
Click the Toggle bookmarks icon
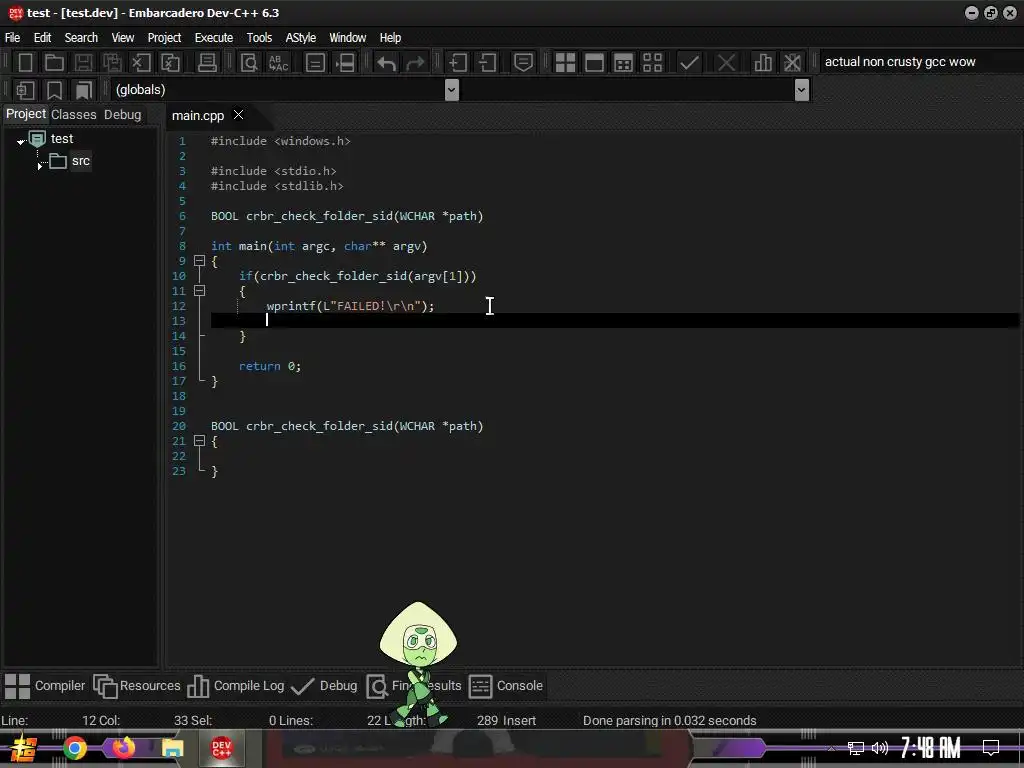[54, 90]
